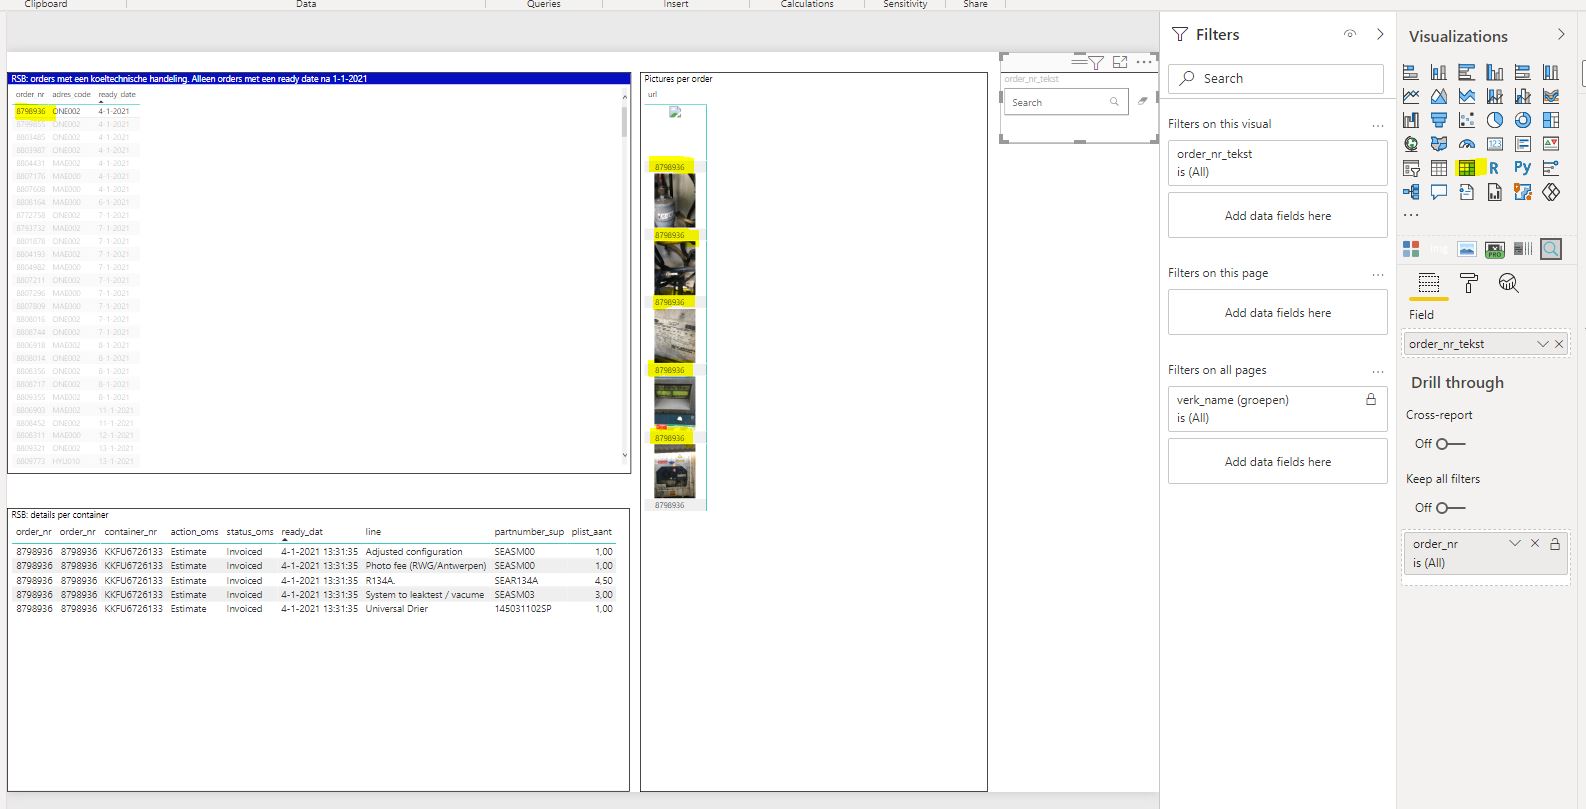This screenshot has height=809, width=1586.
Task: Switch to the Format paint roller tab
Action: 1469,283
